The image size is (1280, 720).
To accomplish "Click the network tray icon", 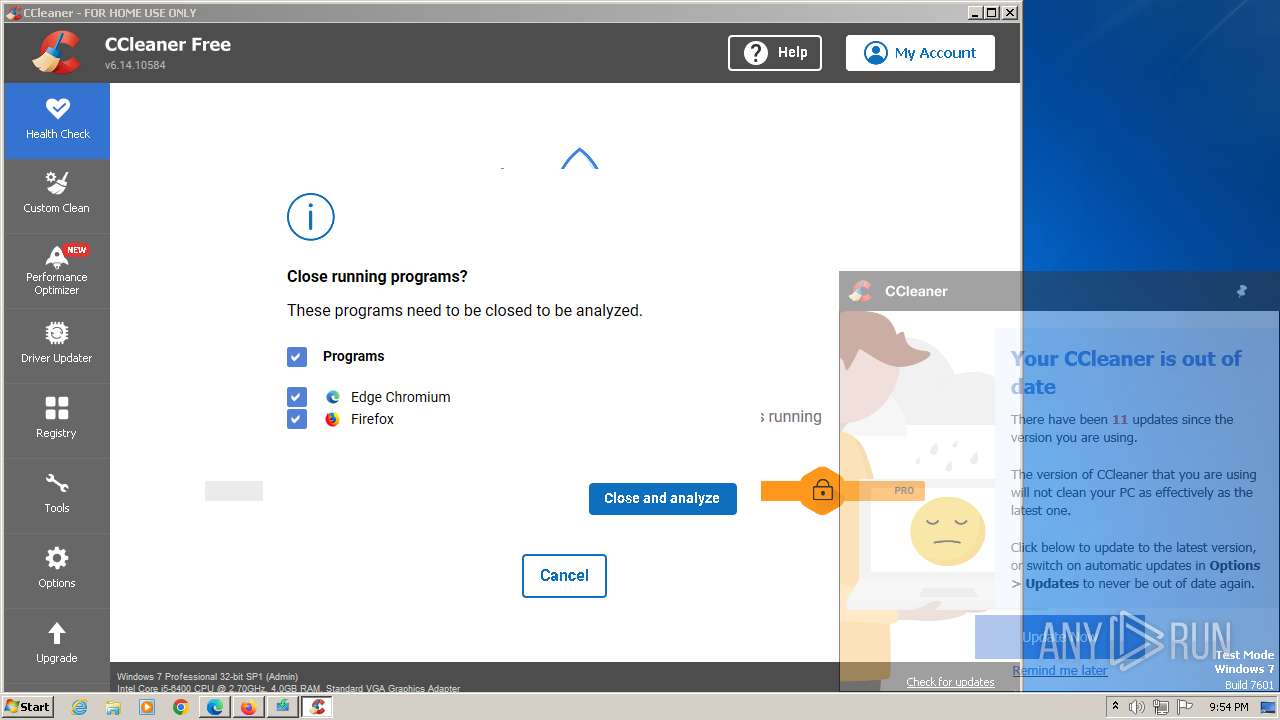I will [x=1161, y=707].
